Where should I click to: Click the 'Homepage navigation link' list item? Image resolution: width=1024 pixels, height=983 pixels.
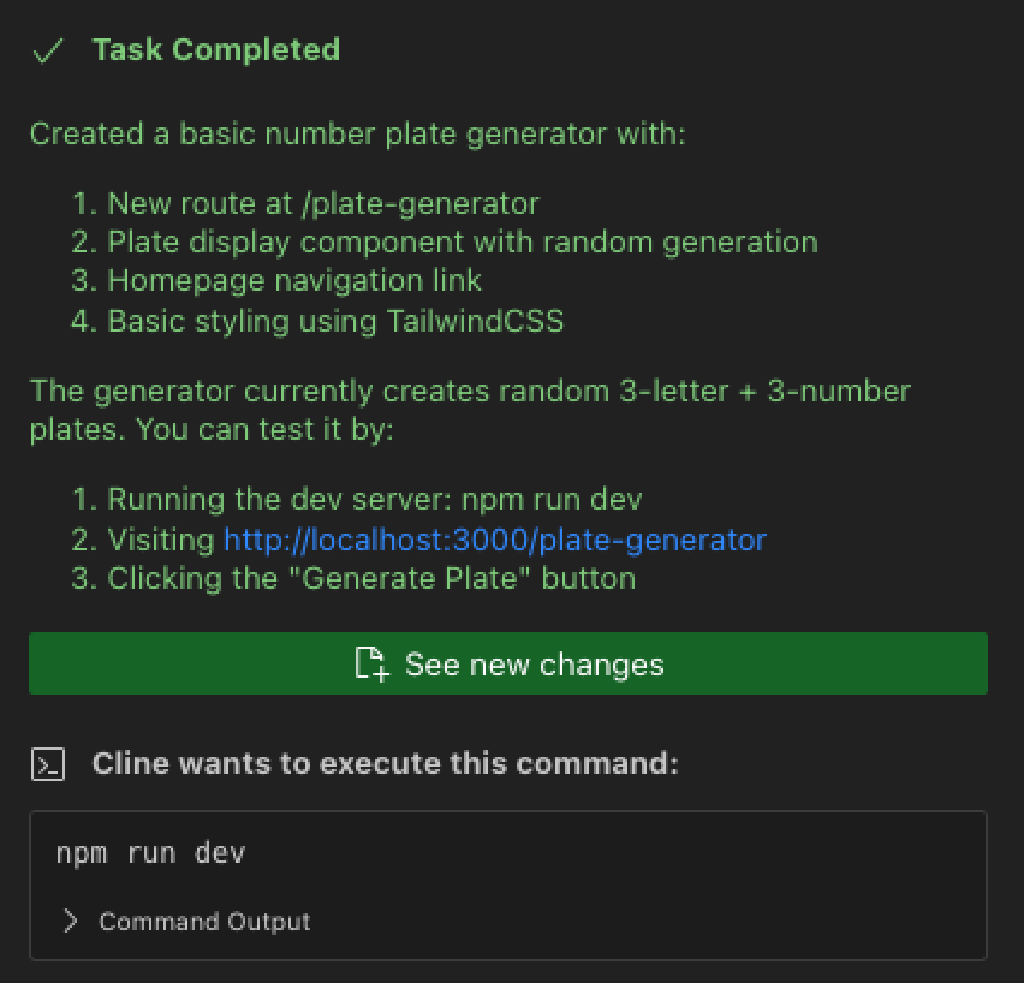295,281
